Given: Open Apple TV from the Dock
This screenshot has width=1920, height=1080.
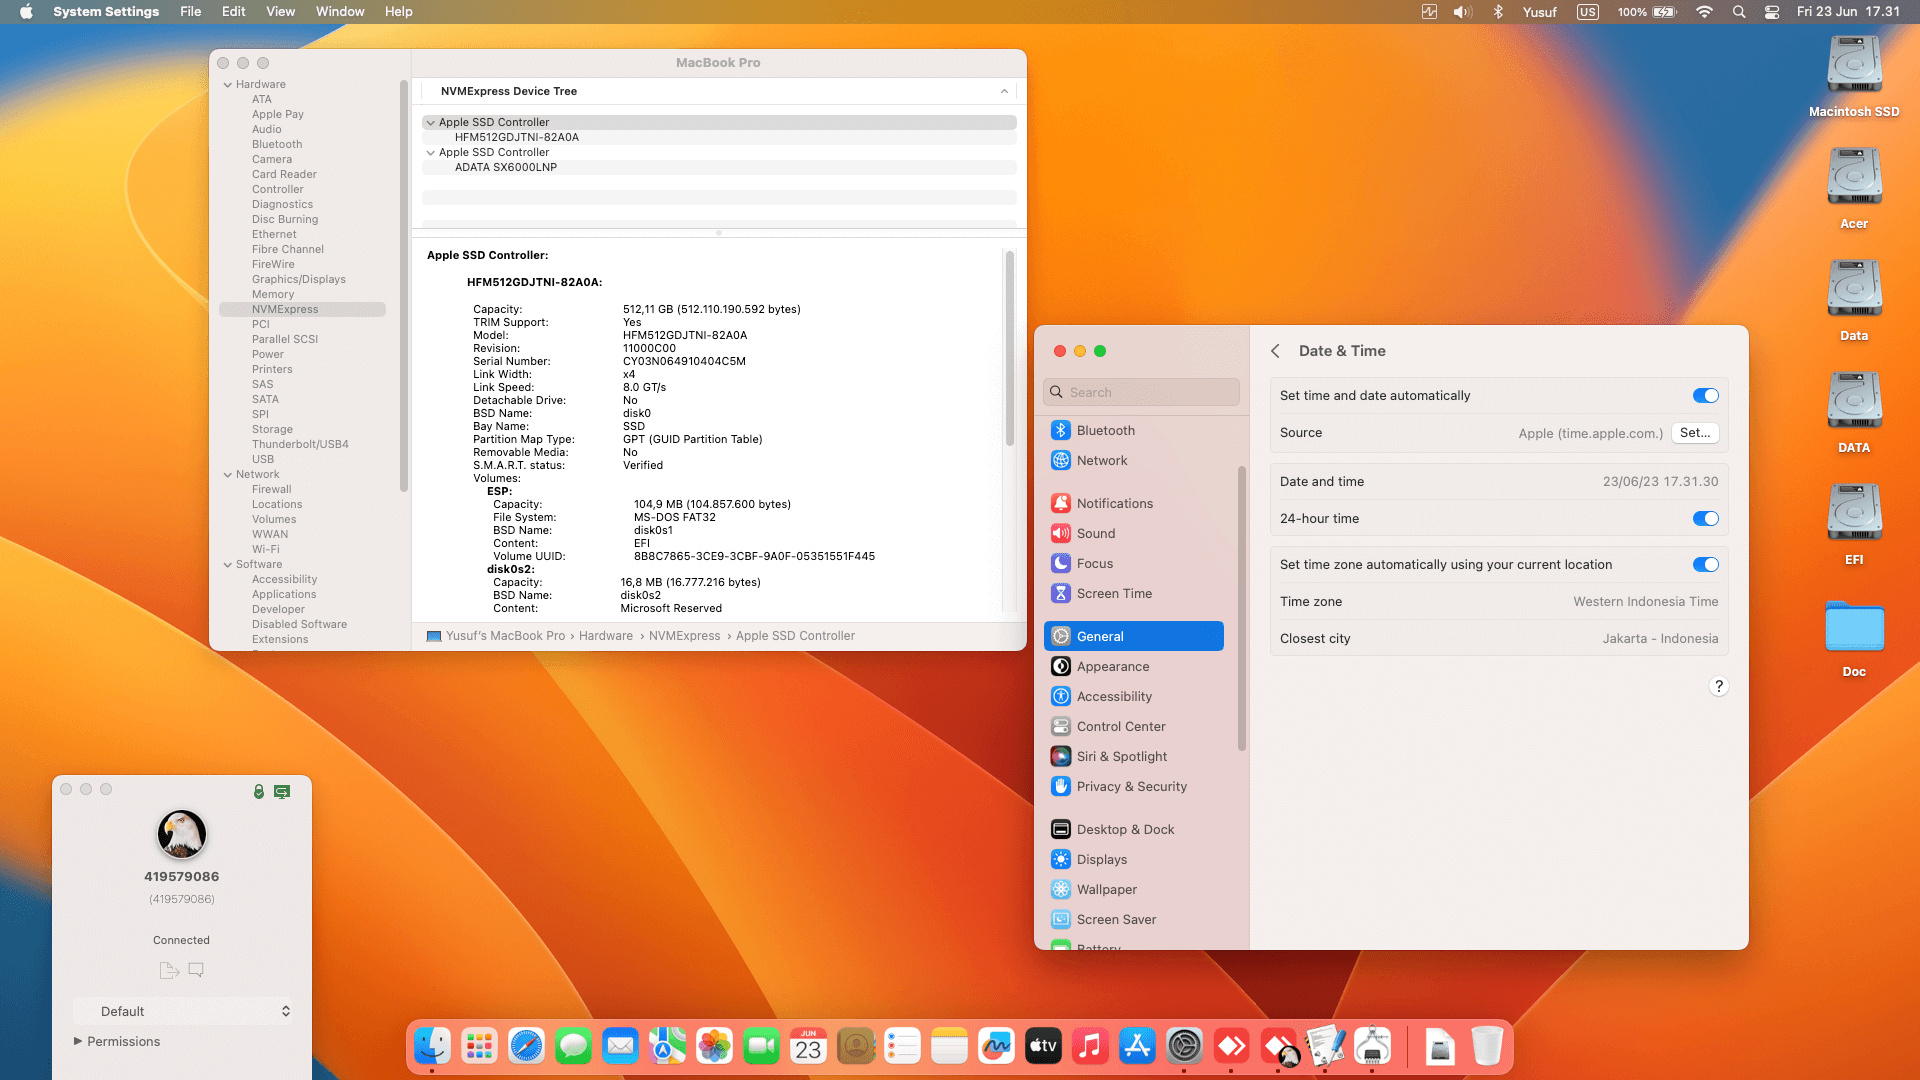Looking at the screenshot, I should pos(1043,1046).
